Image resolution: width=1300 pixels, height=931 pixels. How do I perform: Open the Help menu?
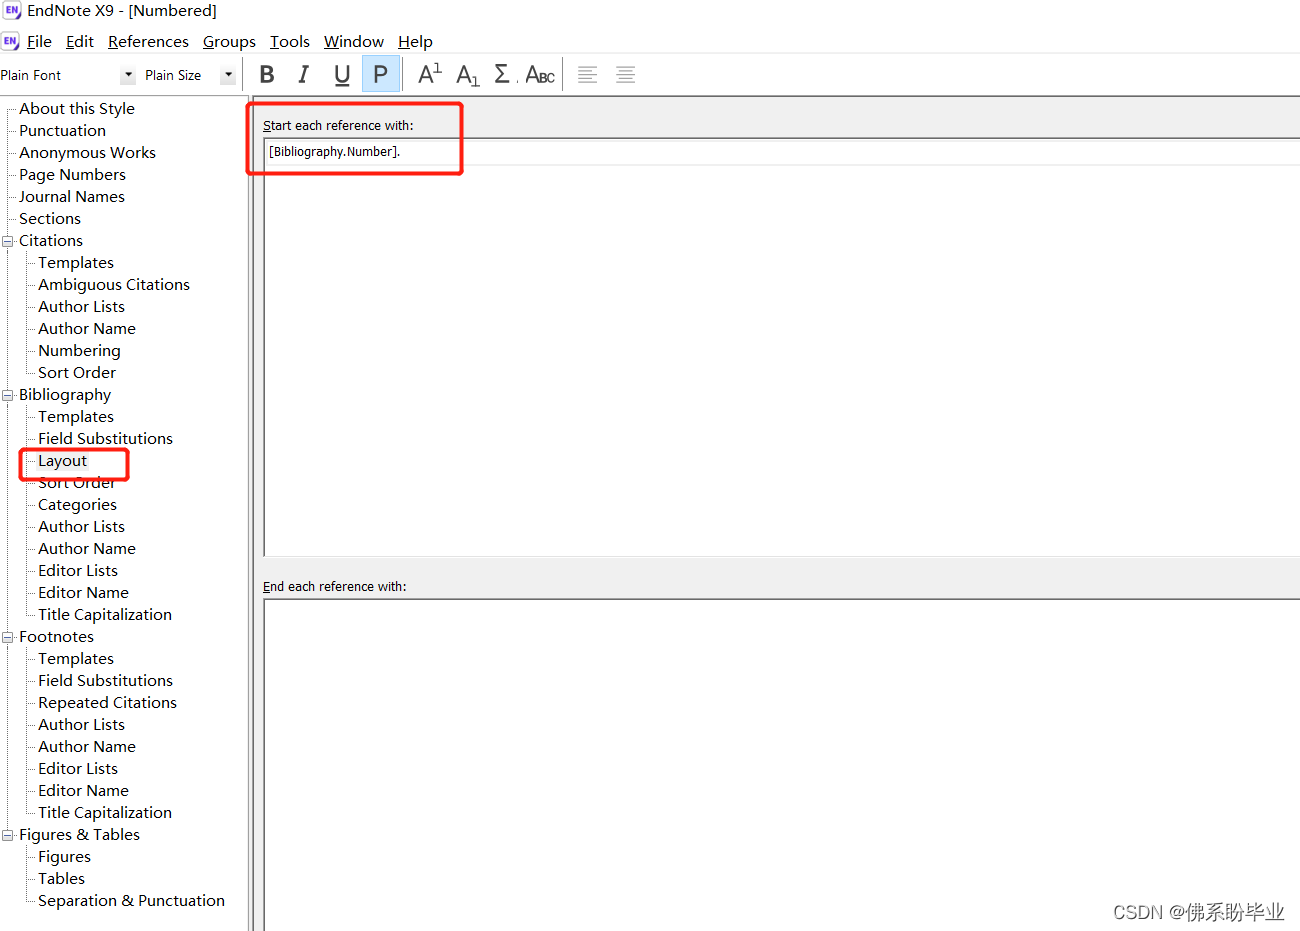[x=415, y=41]
